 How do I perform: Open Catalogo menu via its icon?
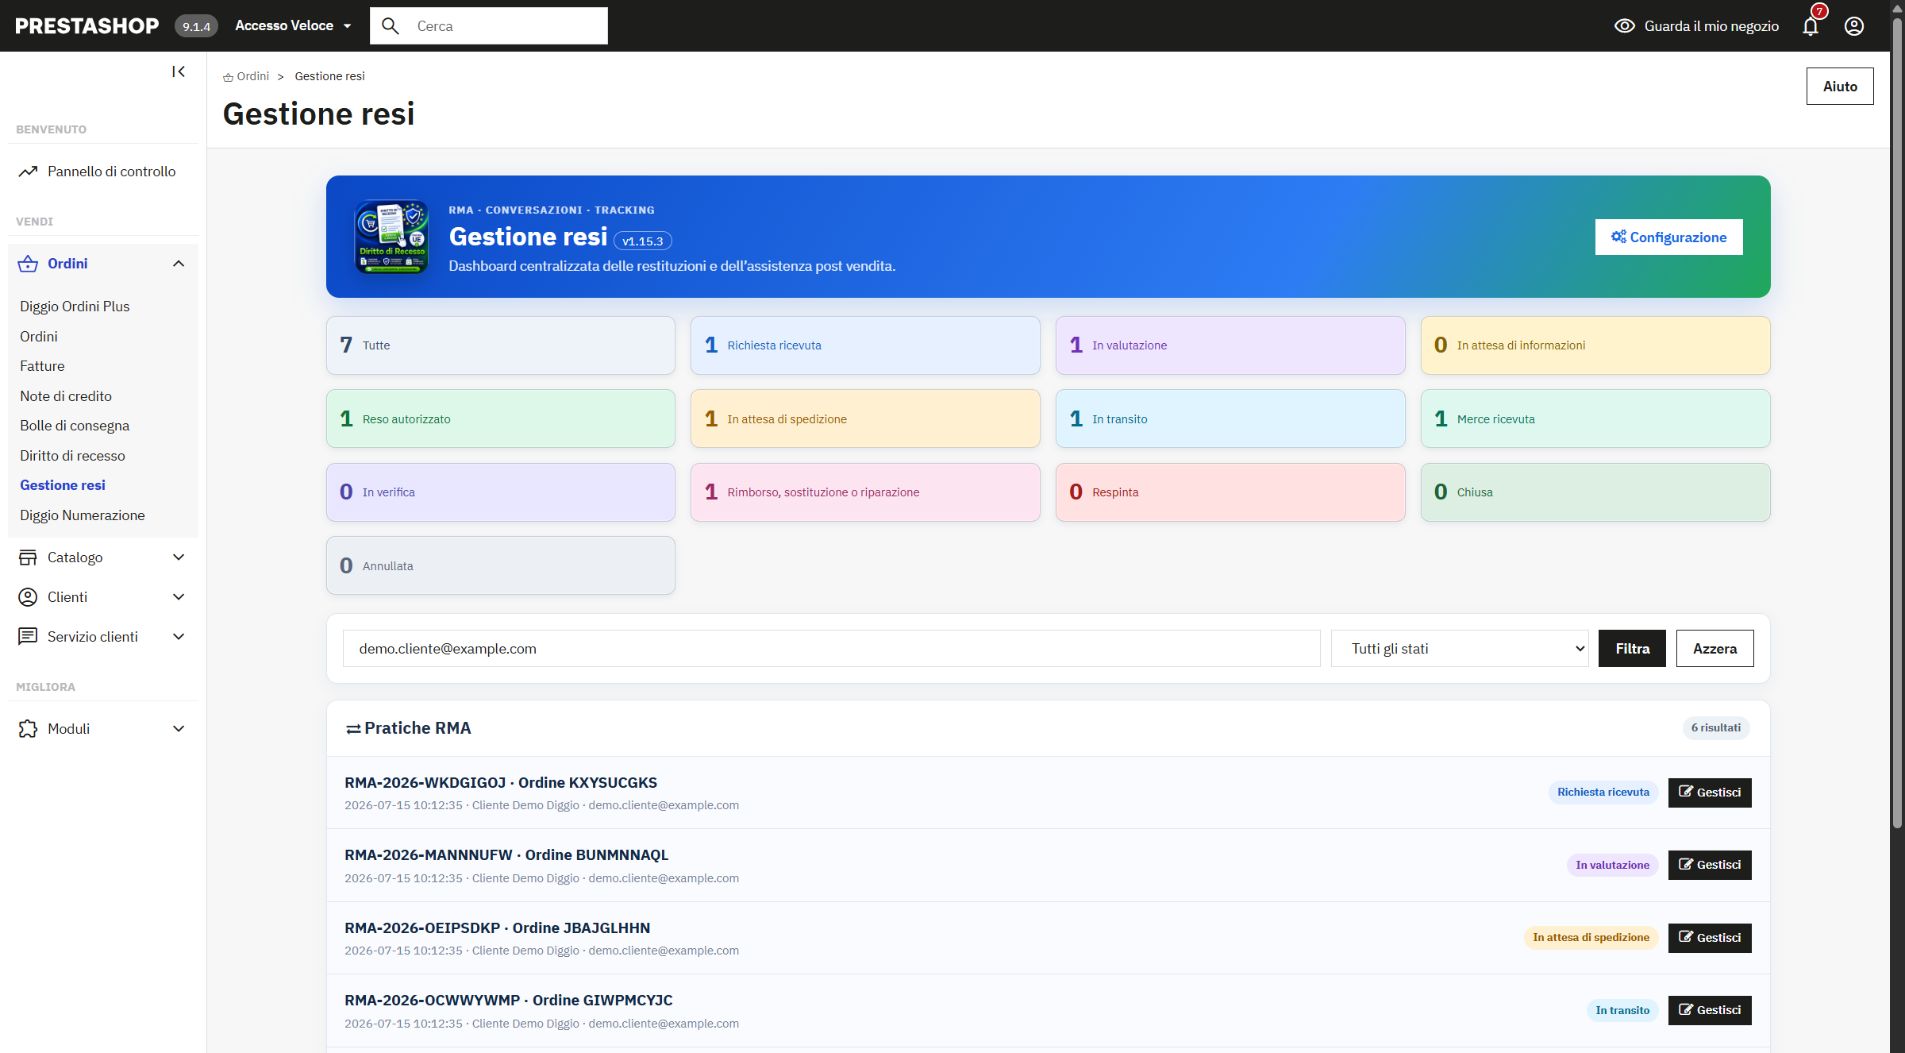click(28, 557)
